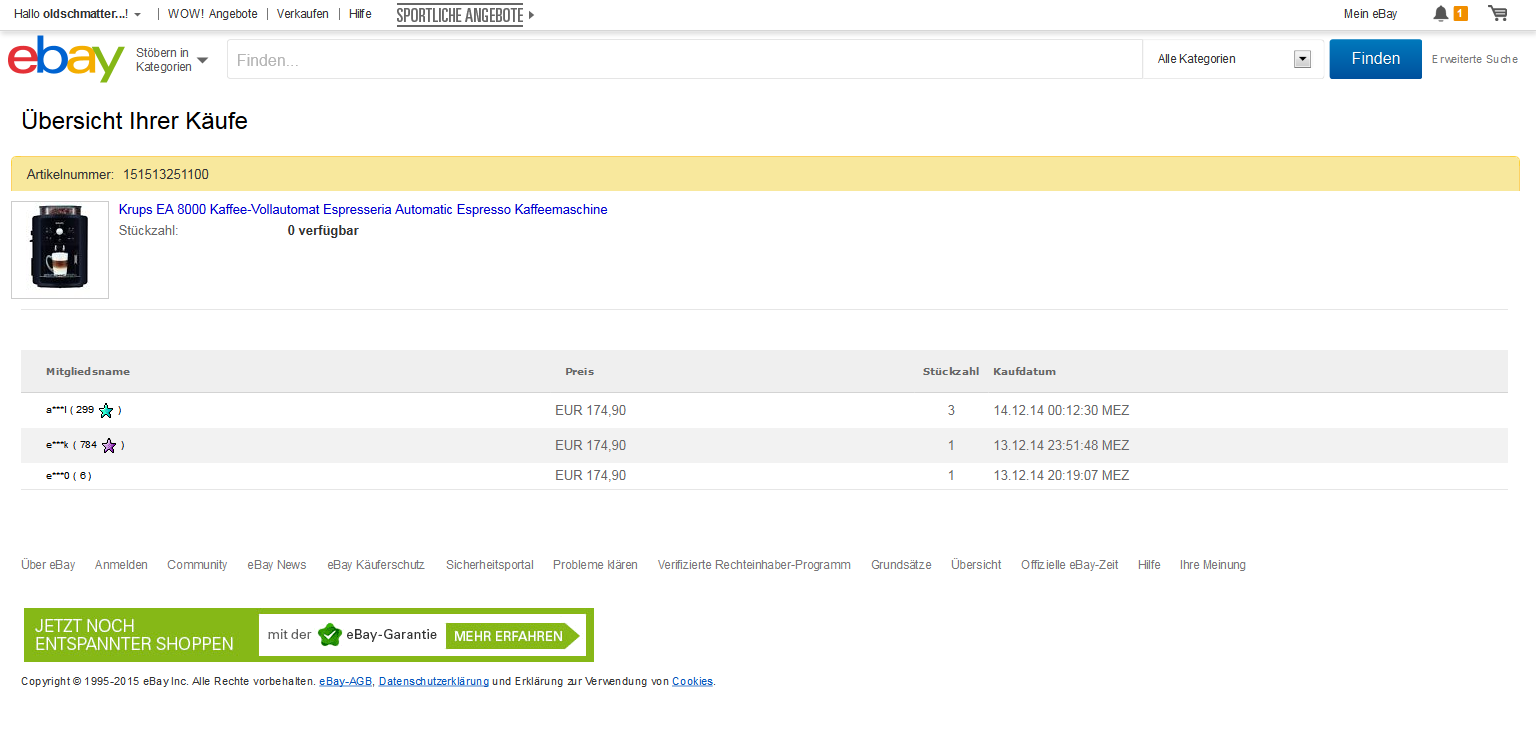Expand the Sportliche Angebote arrow
Viewport: 1536px width, 755px height.
tap(531, 15)
